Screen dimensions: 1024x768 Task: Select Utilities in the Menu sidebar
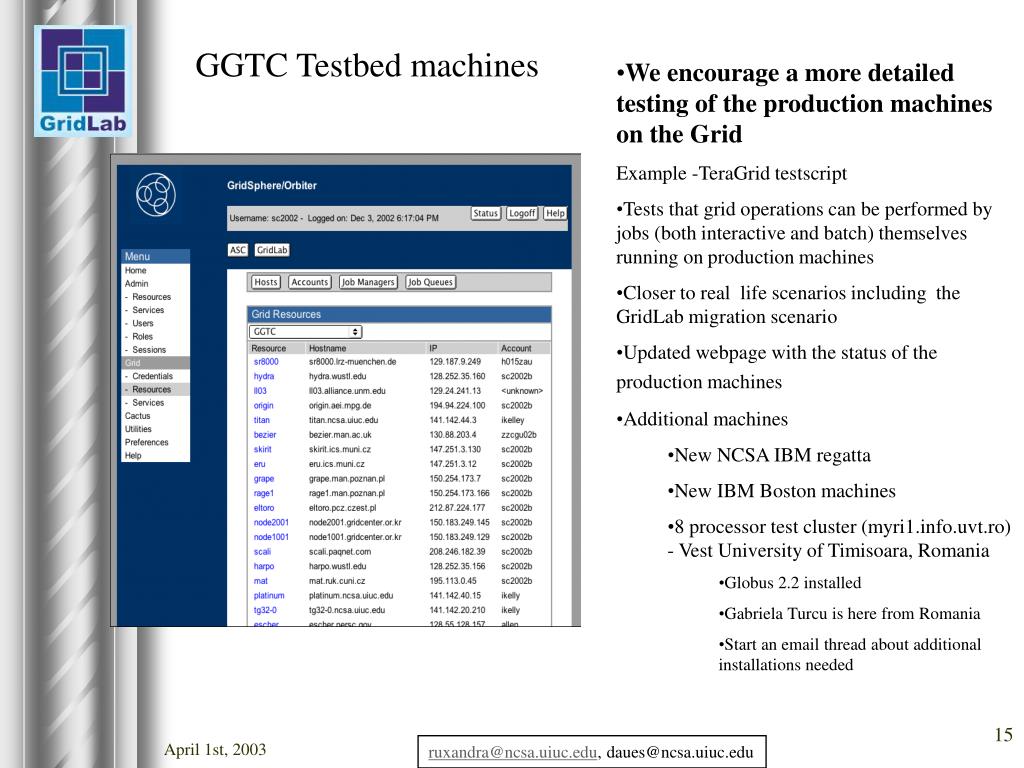pos(138,429)
